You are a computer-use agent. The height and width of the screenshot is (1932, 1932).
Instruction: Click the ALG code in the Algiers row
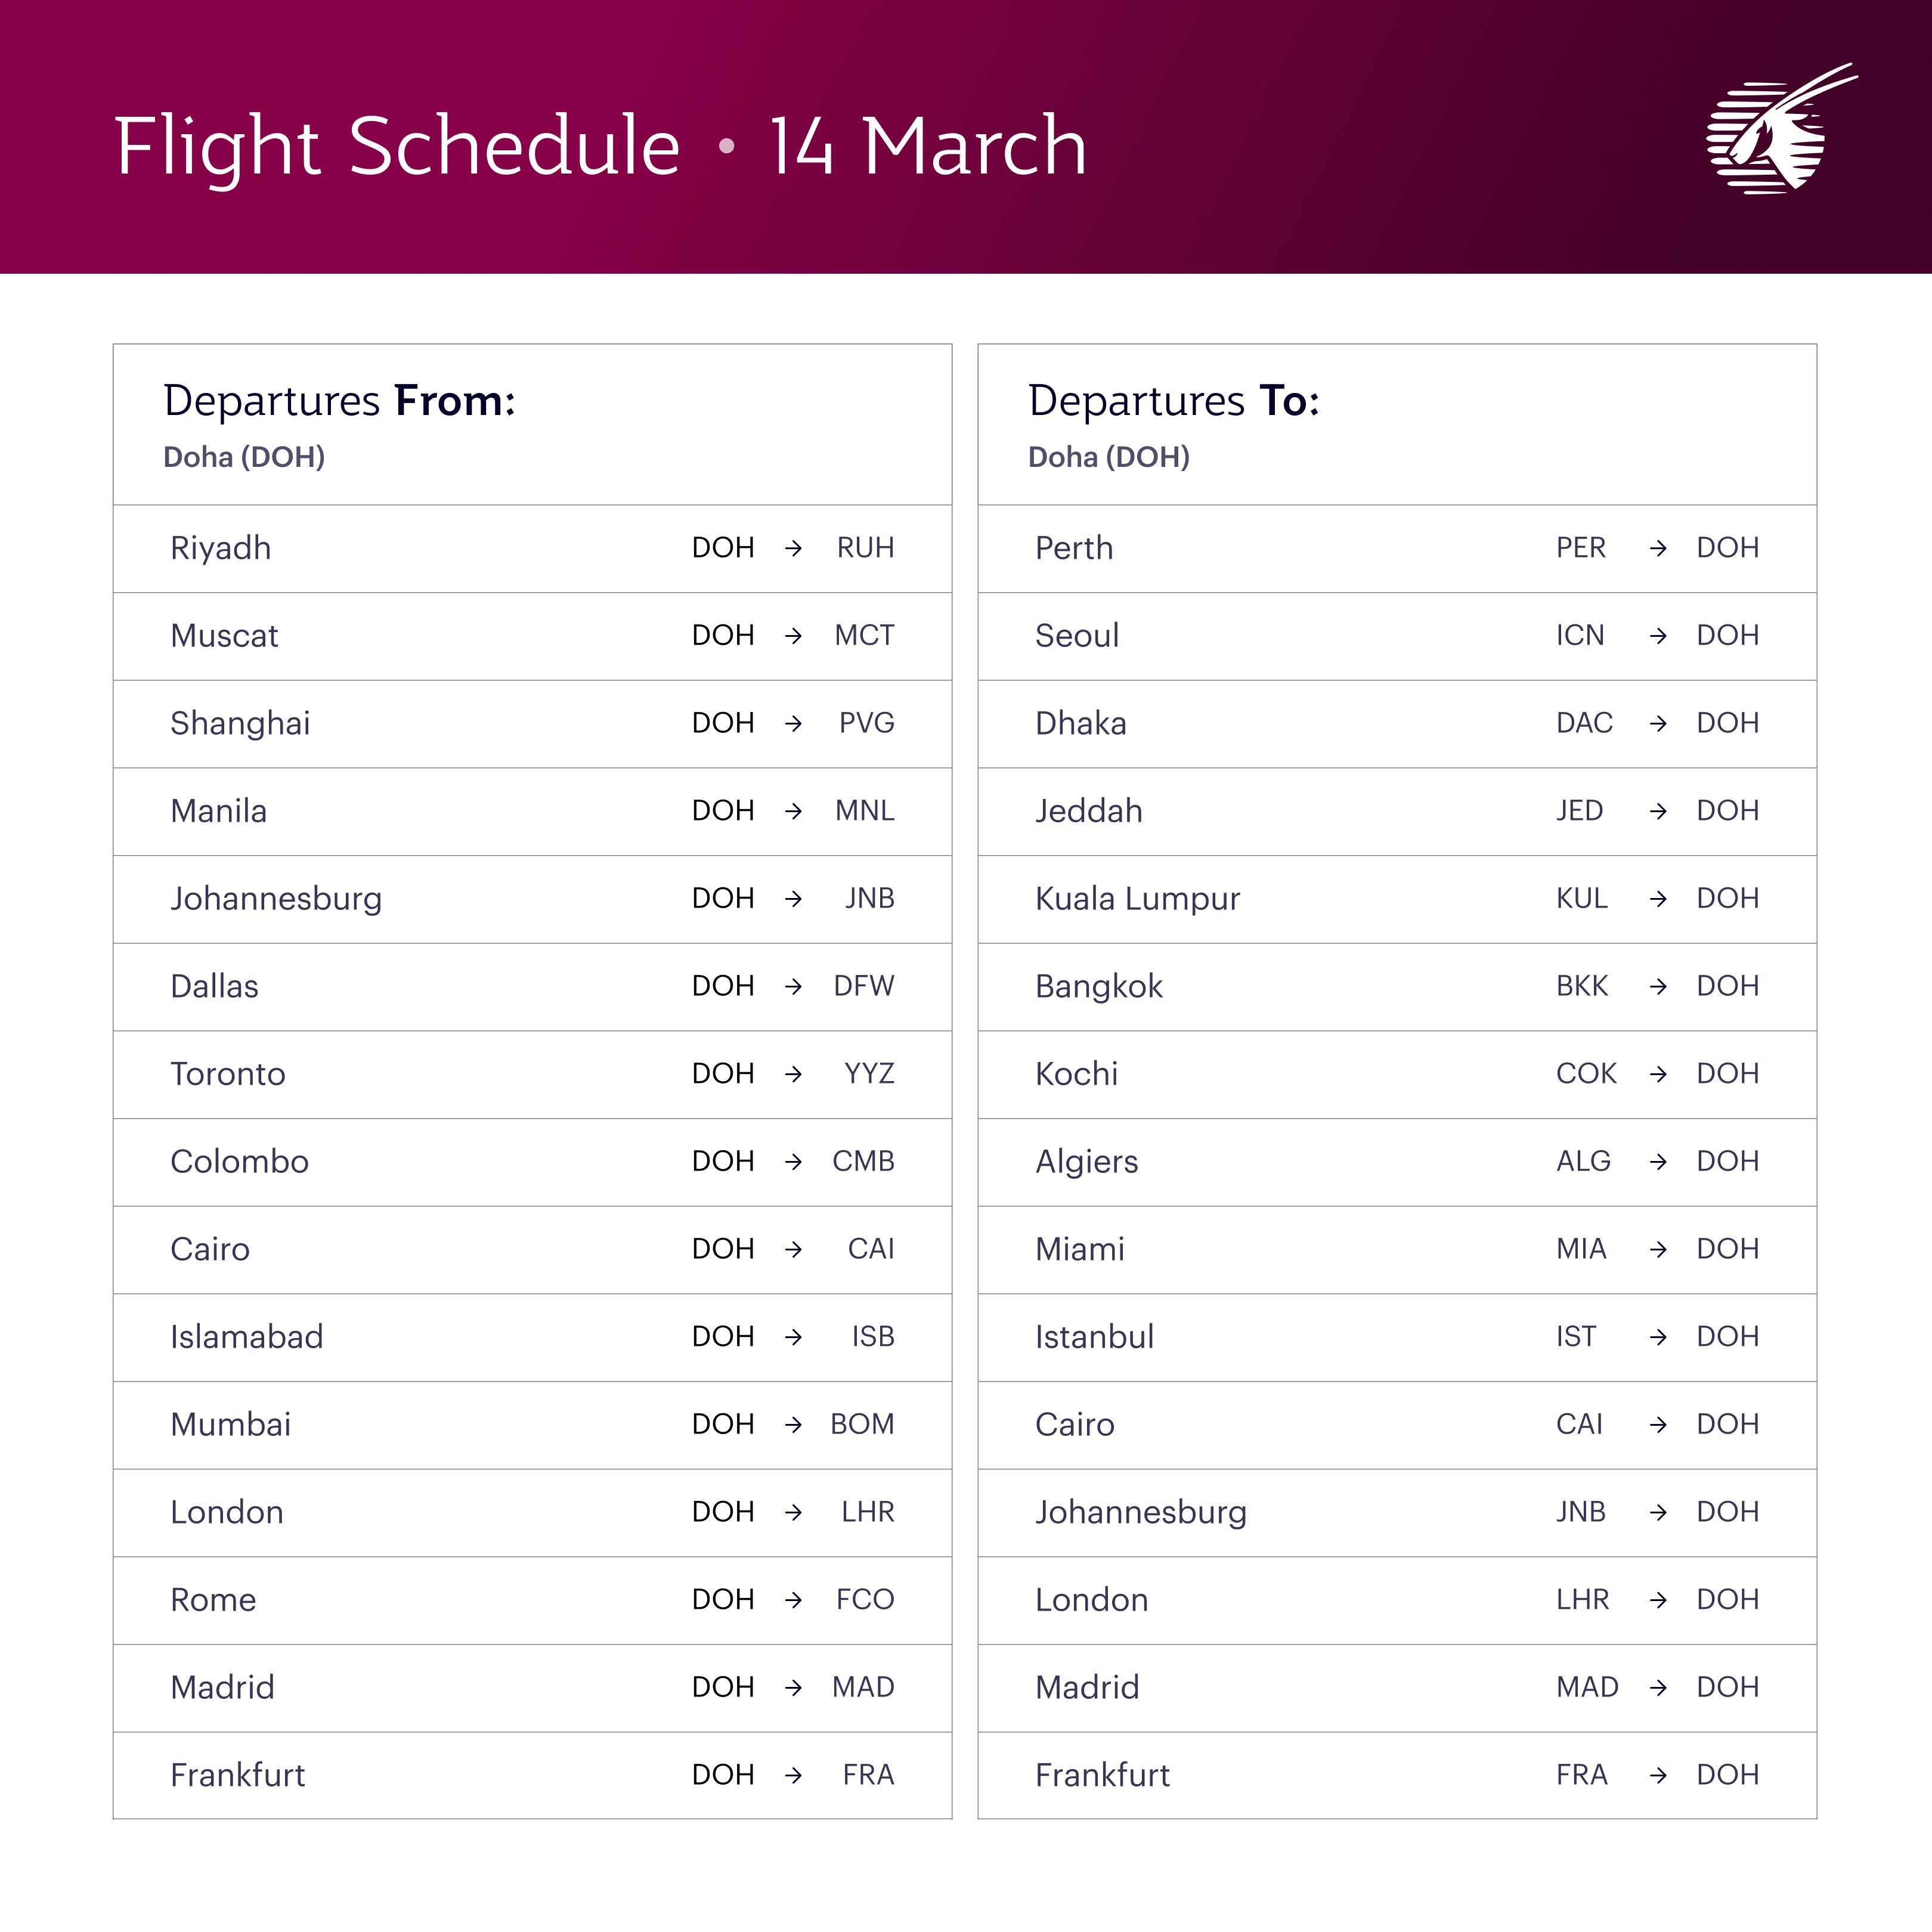click(x=1583, y=1162)
